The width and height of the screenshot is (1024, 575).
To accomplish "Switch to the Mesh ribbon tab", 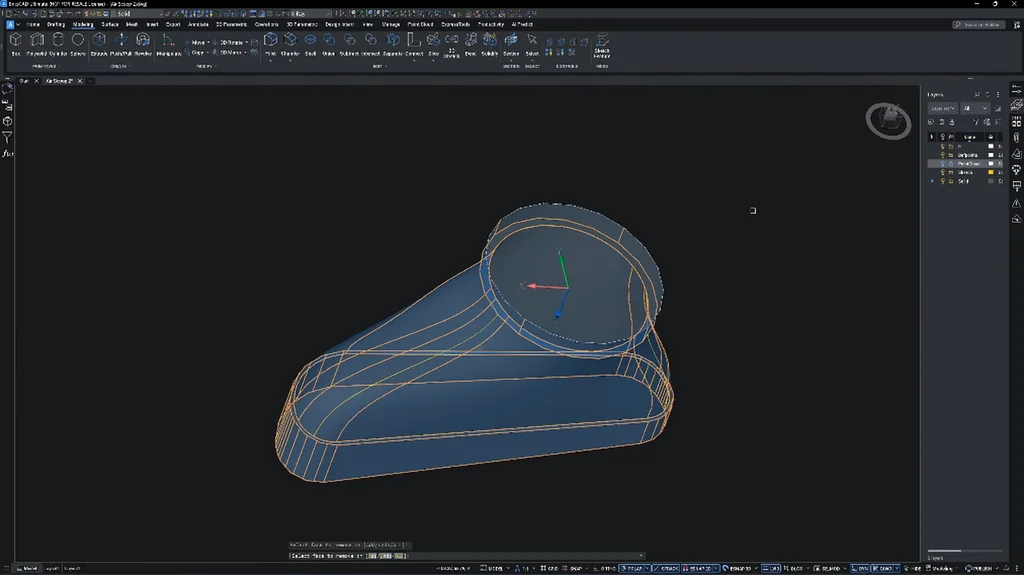I will (131, 24).
